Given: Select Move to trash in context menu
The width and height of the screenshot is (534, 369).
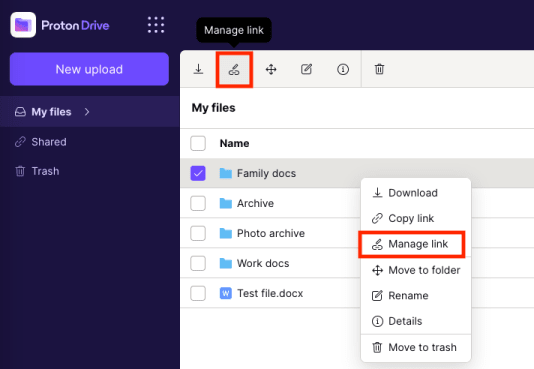Looking at the screenshot, I should [x=416, y=347].
